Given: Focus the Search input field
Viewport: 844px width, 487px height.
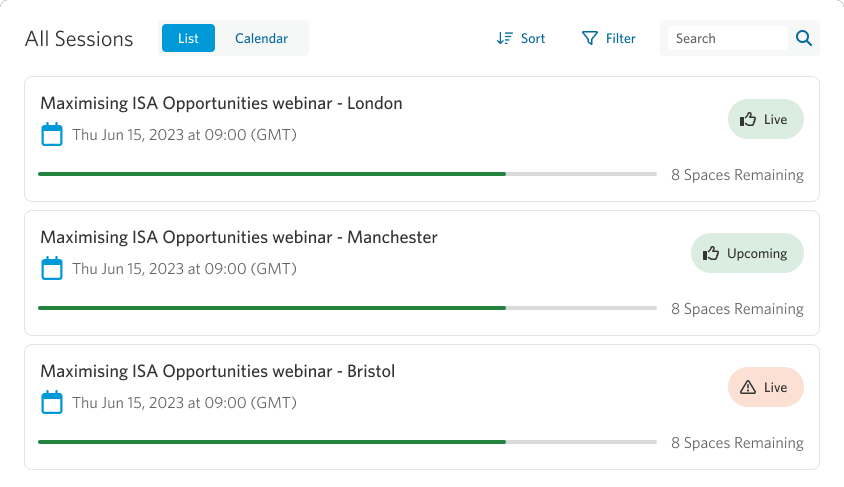Looking at the screenshot, I should 727,38.
